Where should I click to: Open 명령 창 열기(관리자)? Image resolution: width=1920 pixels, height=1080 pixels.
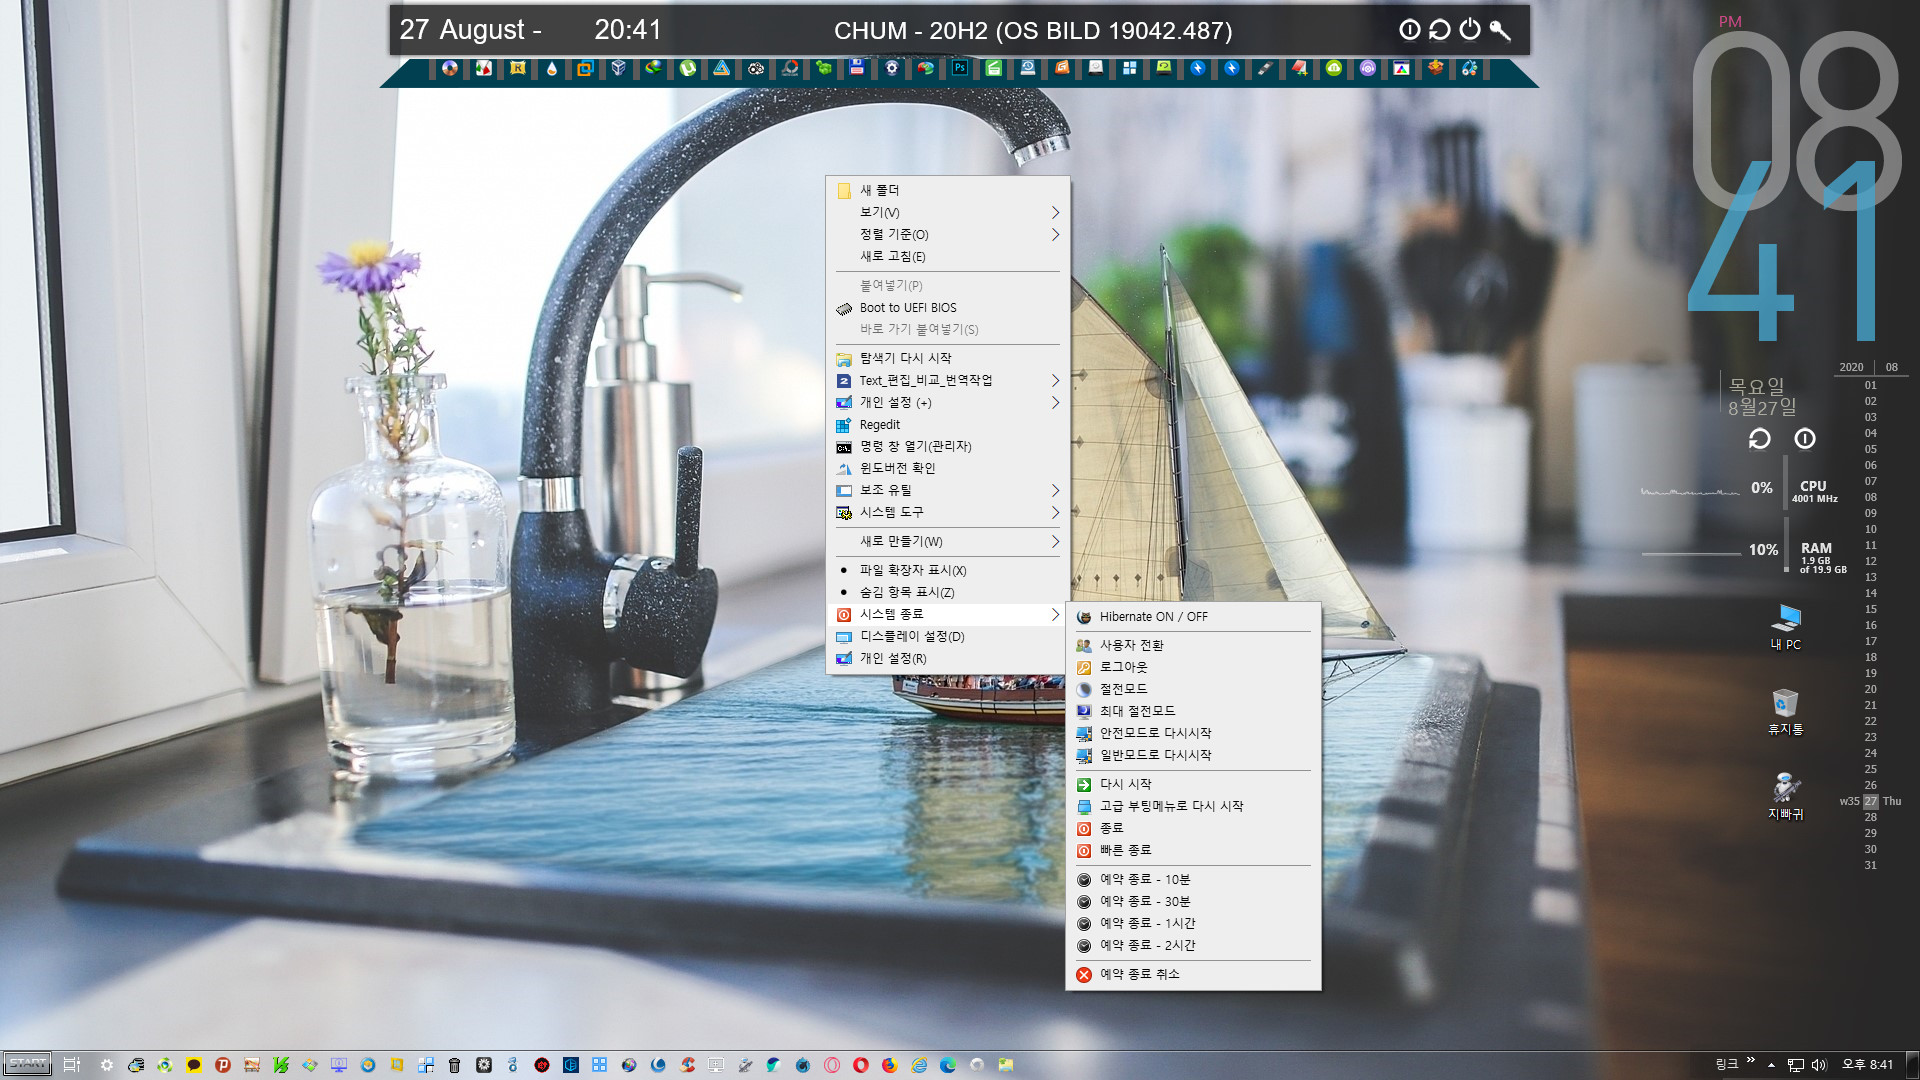click(948, 446)
